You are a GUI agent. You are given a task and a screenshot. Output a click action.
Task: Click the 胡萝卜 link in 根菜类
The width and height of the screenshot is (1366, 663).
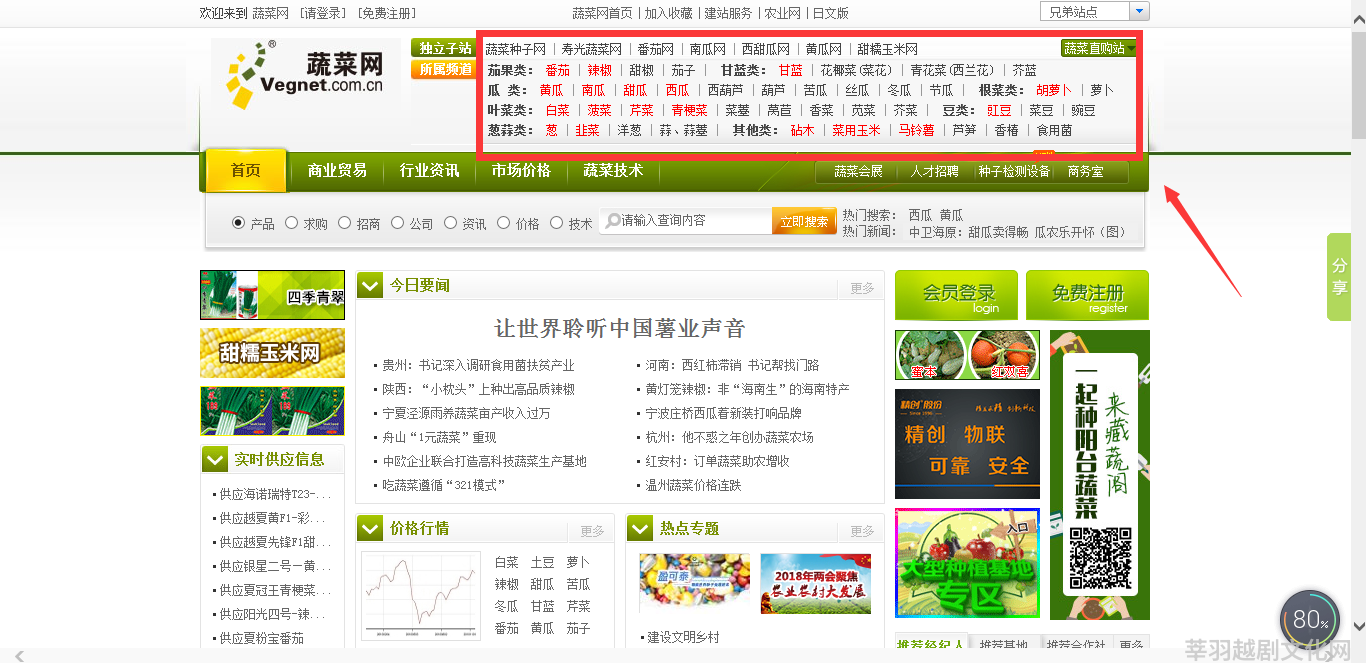click(x=1054, y=90)
